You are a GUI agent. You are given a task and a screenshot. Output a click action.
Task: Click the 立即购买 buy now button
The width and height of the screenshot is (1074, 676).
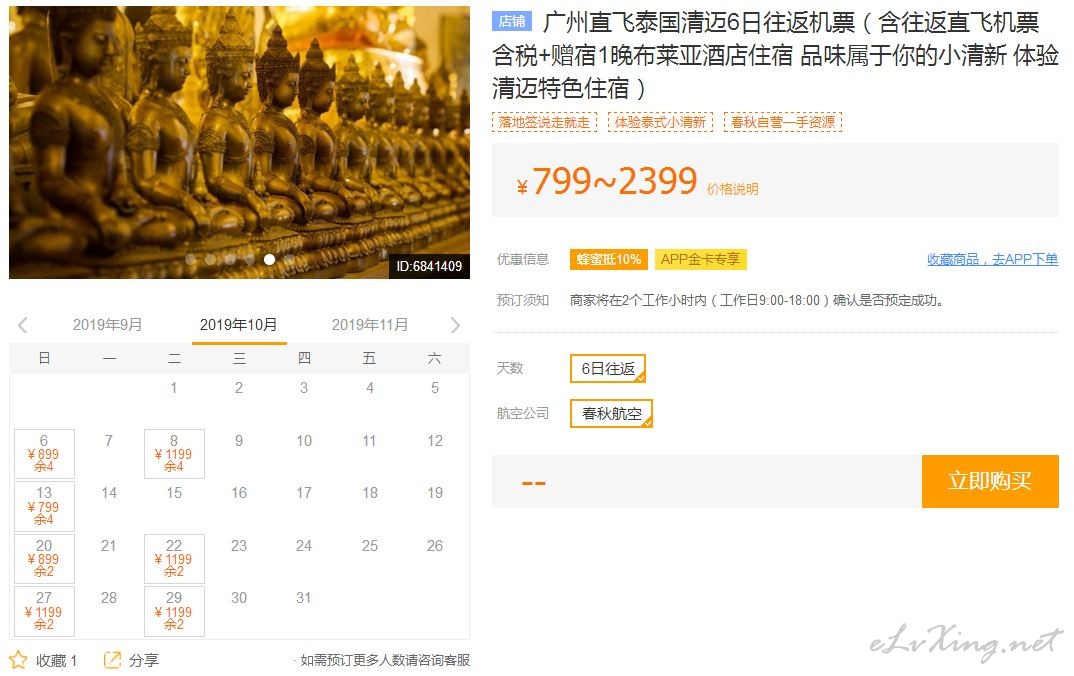click(x=990, y=481)
